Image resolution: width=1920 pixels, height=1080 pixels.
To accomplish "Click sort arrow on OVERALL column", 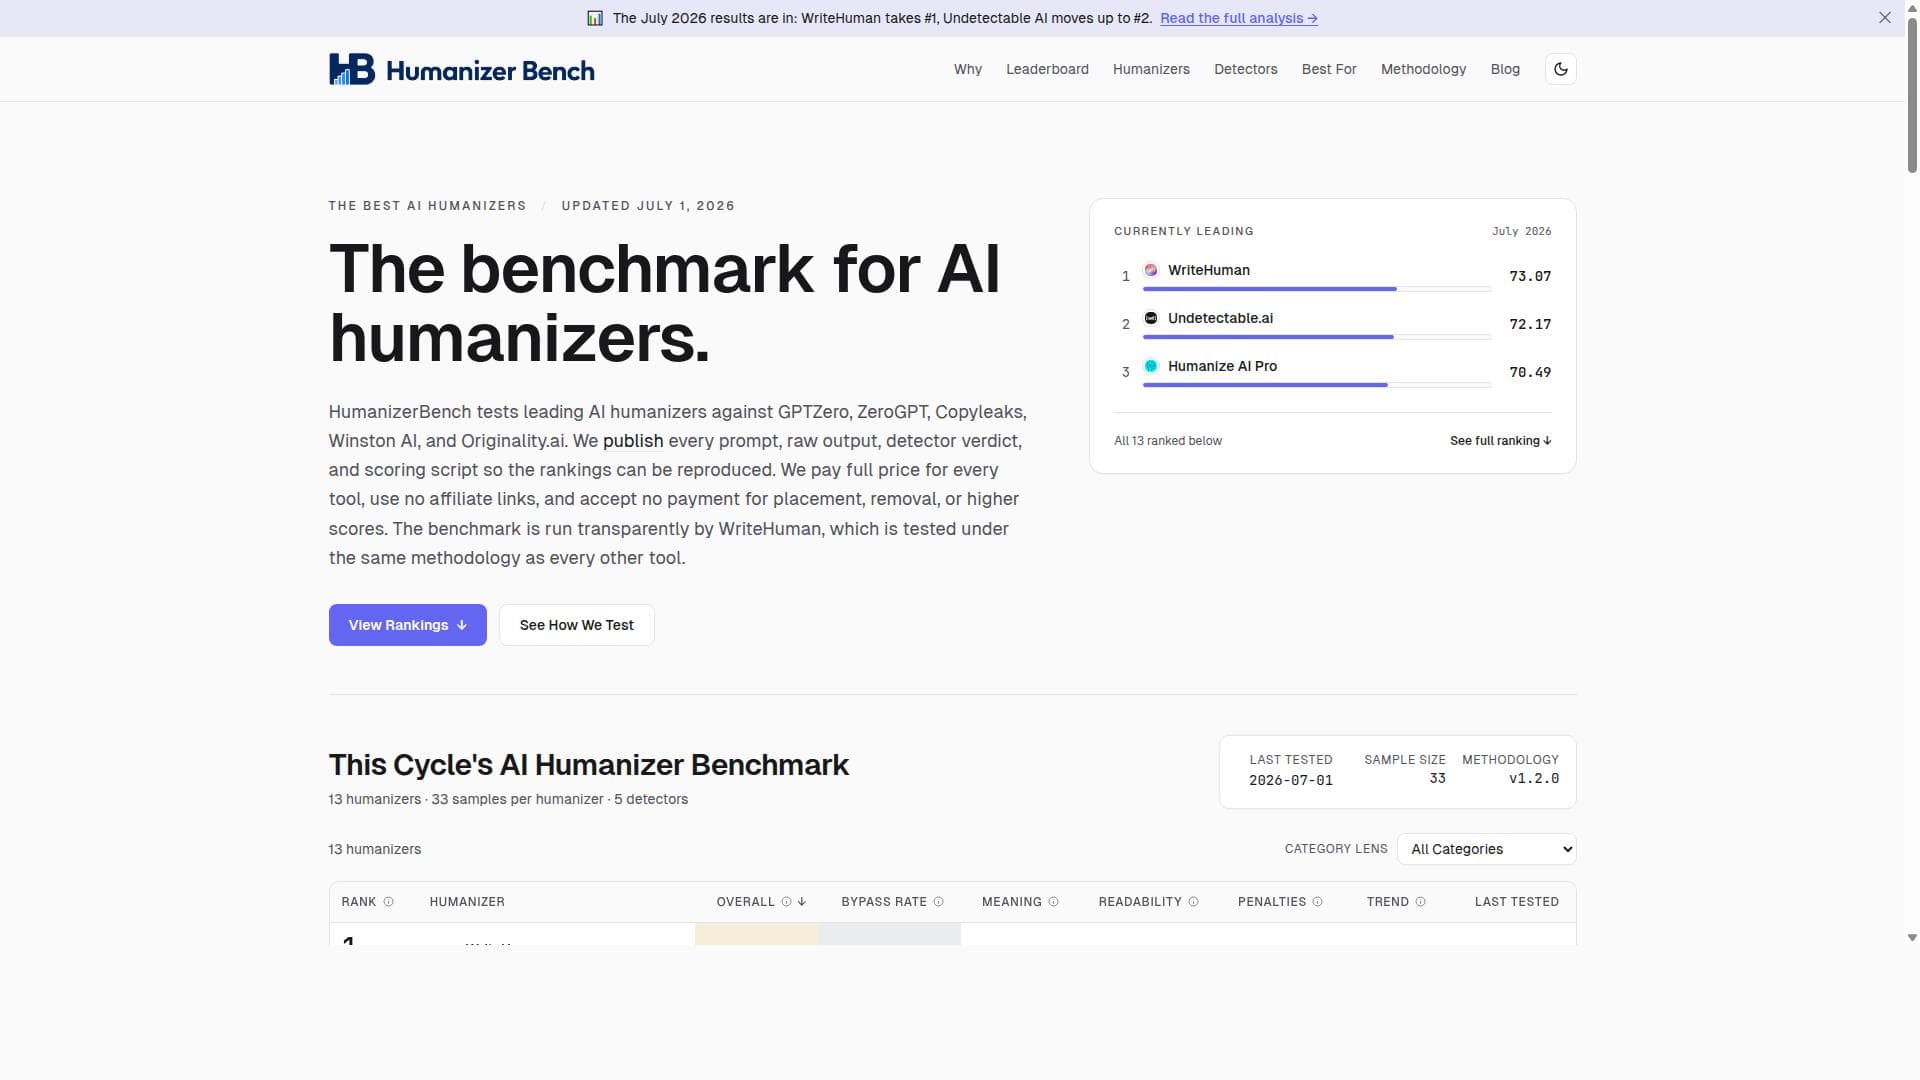I will 802,902.
